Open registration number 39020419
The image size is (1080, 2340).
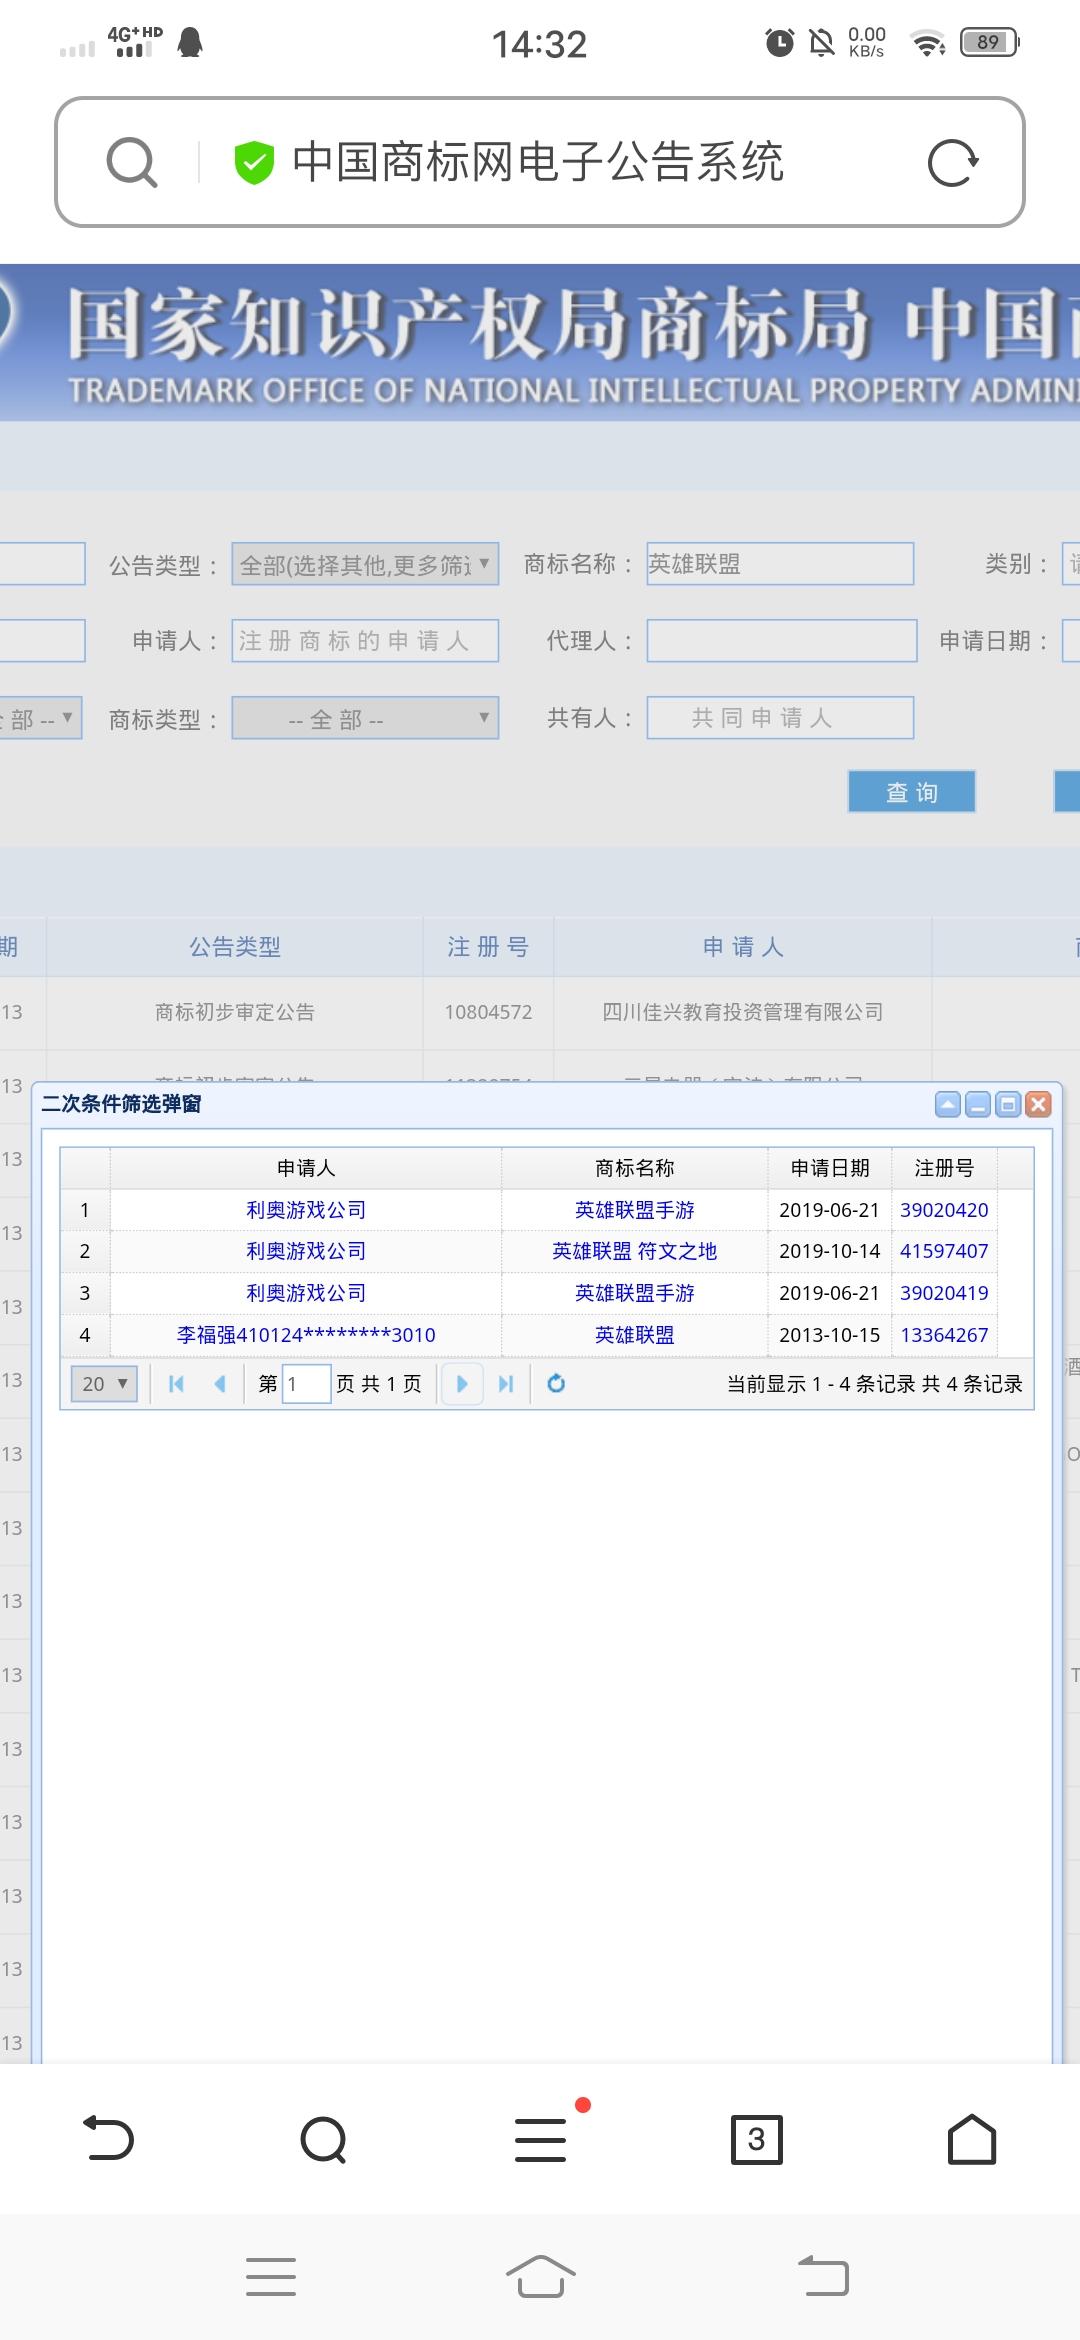[944, 1293]
